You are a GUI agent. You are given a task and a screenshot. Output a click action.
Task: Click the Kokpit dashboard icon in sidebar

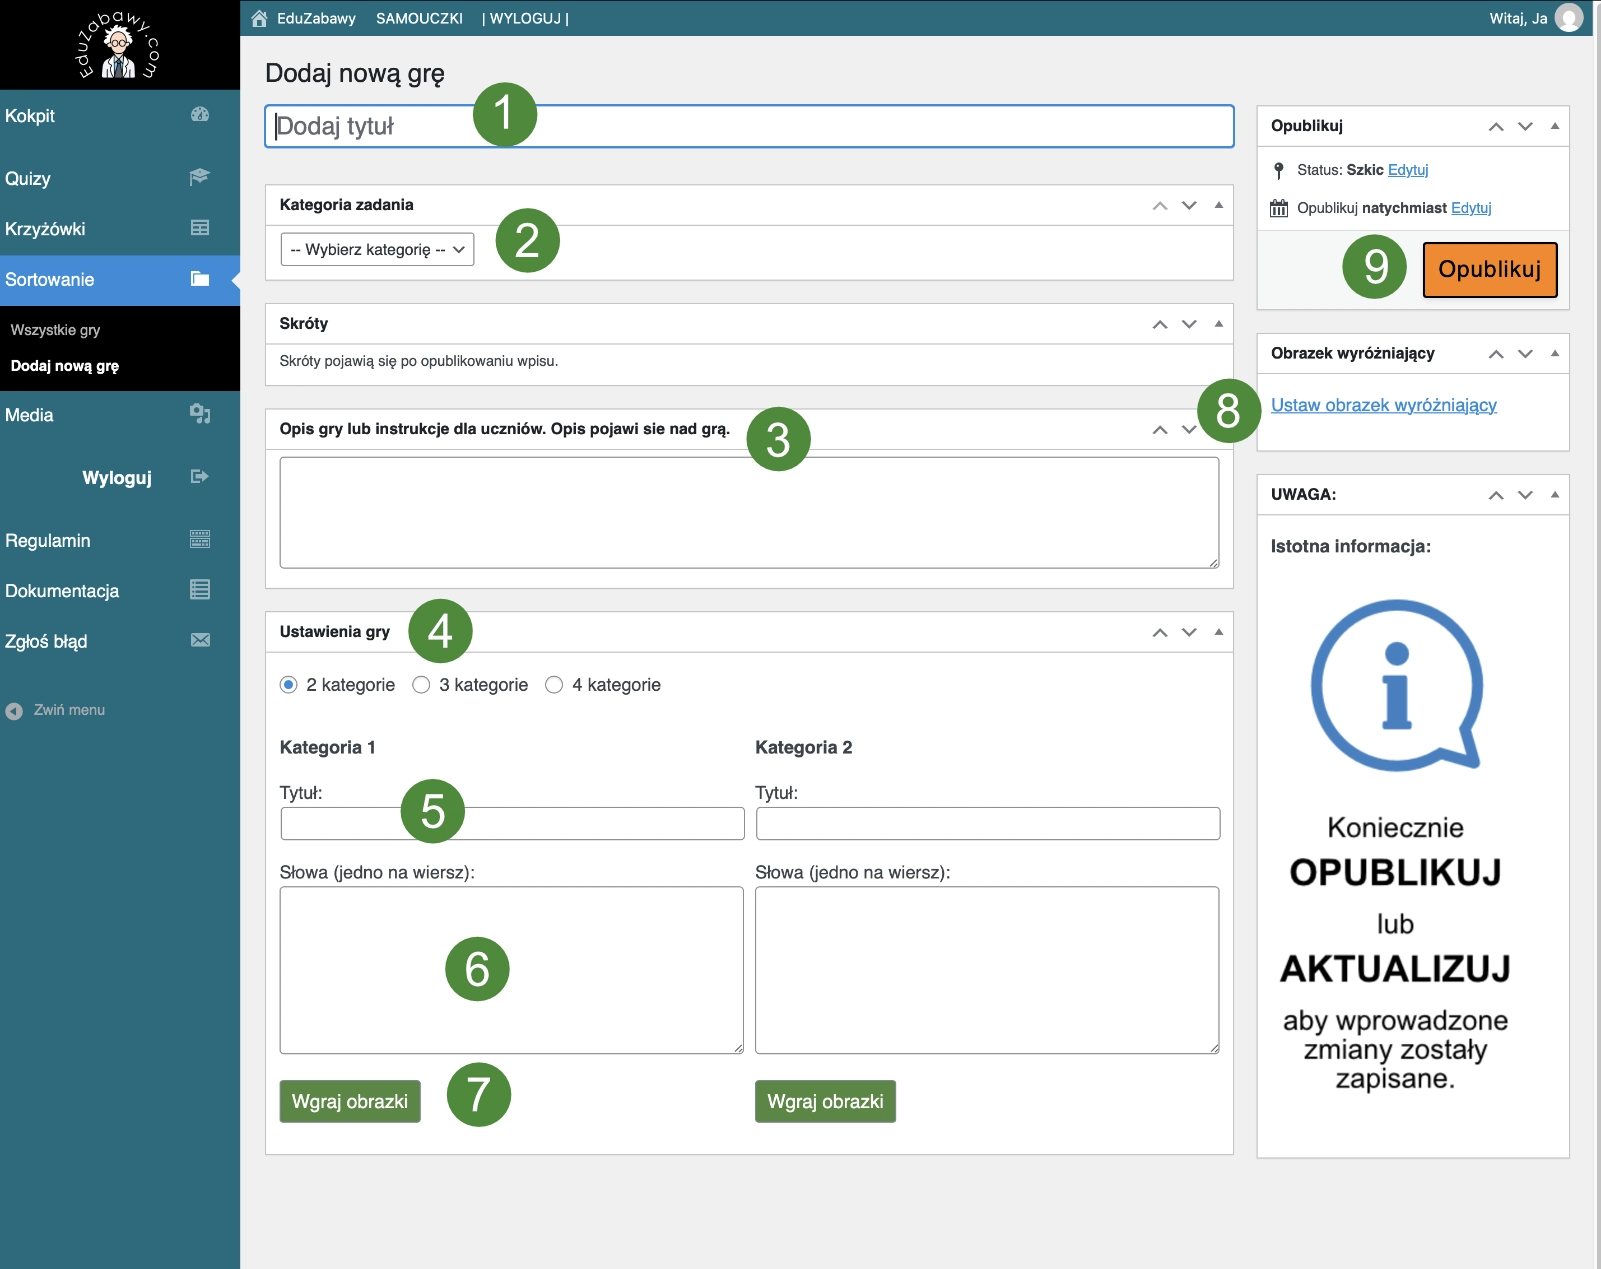pyautogui.click(x=200, y=115)
